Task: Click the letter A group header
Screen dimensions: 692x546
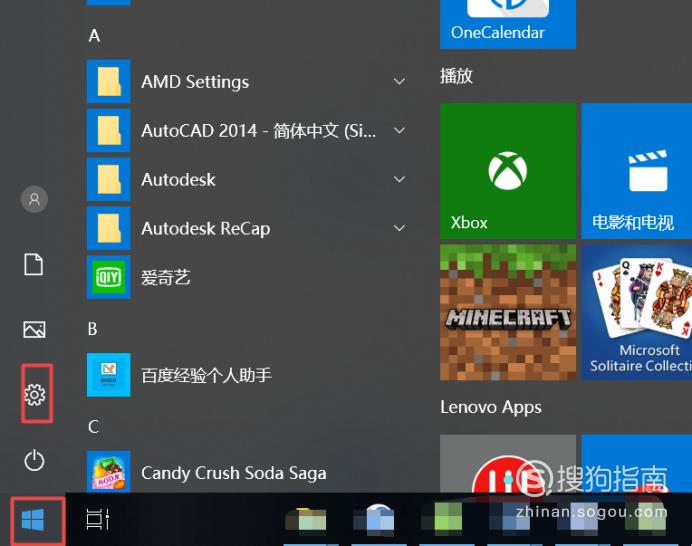Action: (x=94, y=36)
